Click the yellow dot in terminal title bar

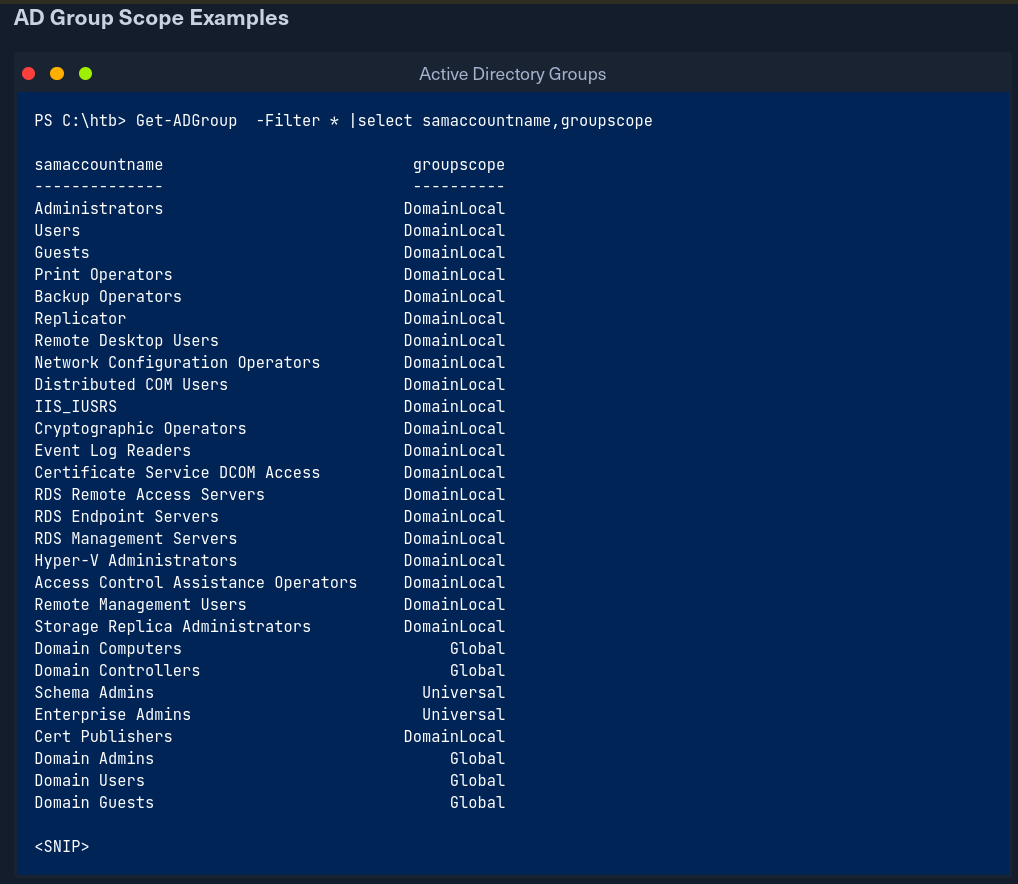[x=57, y=74]
